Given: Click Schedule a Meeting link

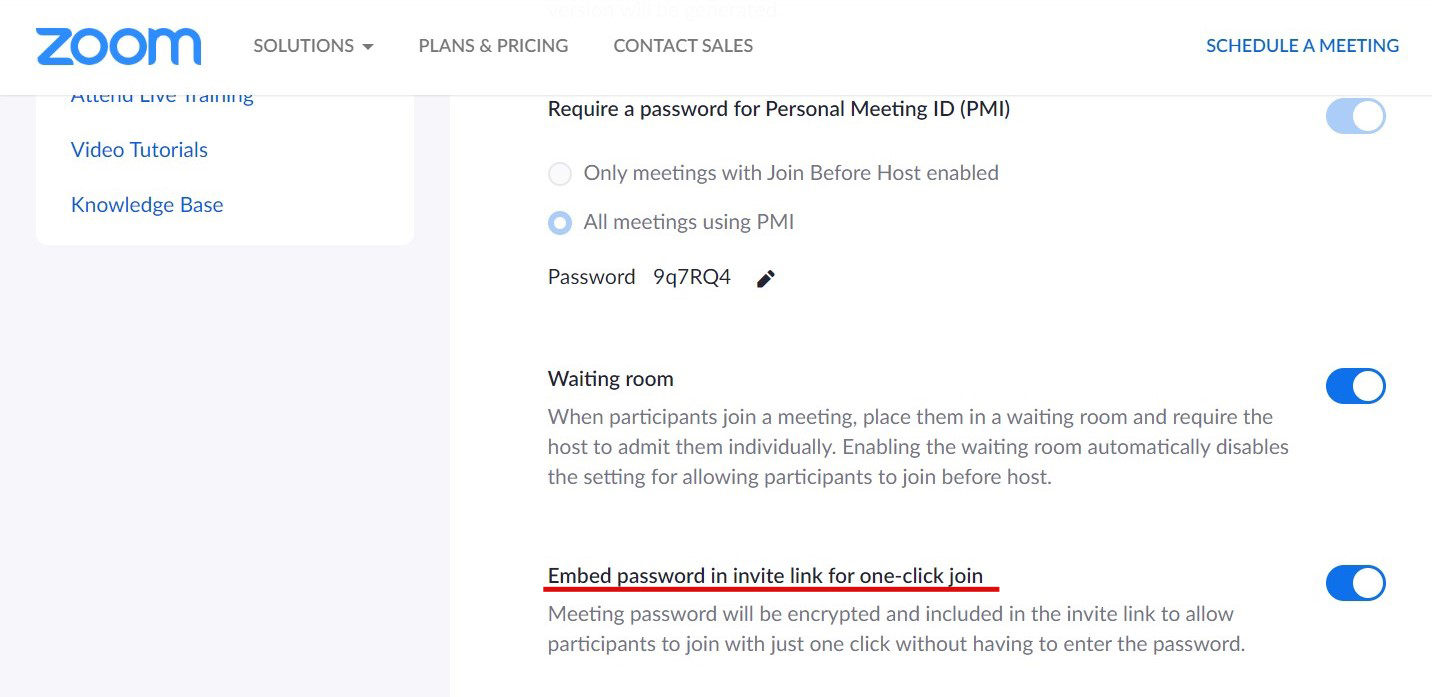Looking at the screenshot, I should 1302,46.
